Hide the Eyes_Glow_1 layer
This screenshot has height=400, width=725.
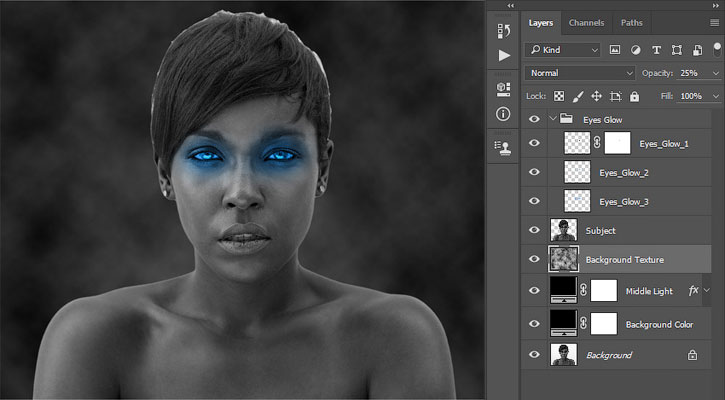tap(534, 143)
